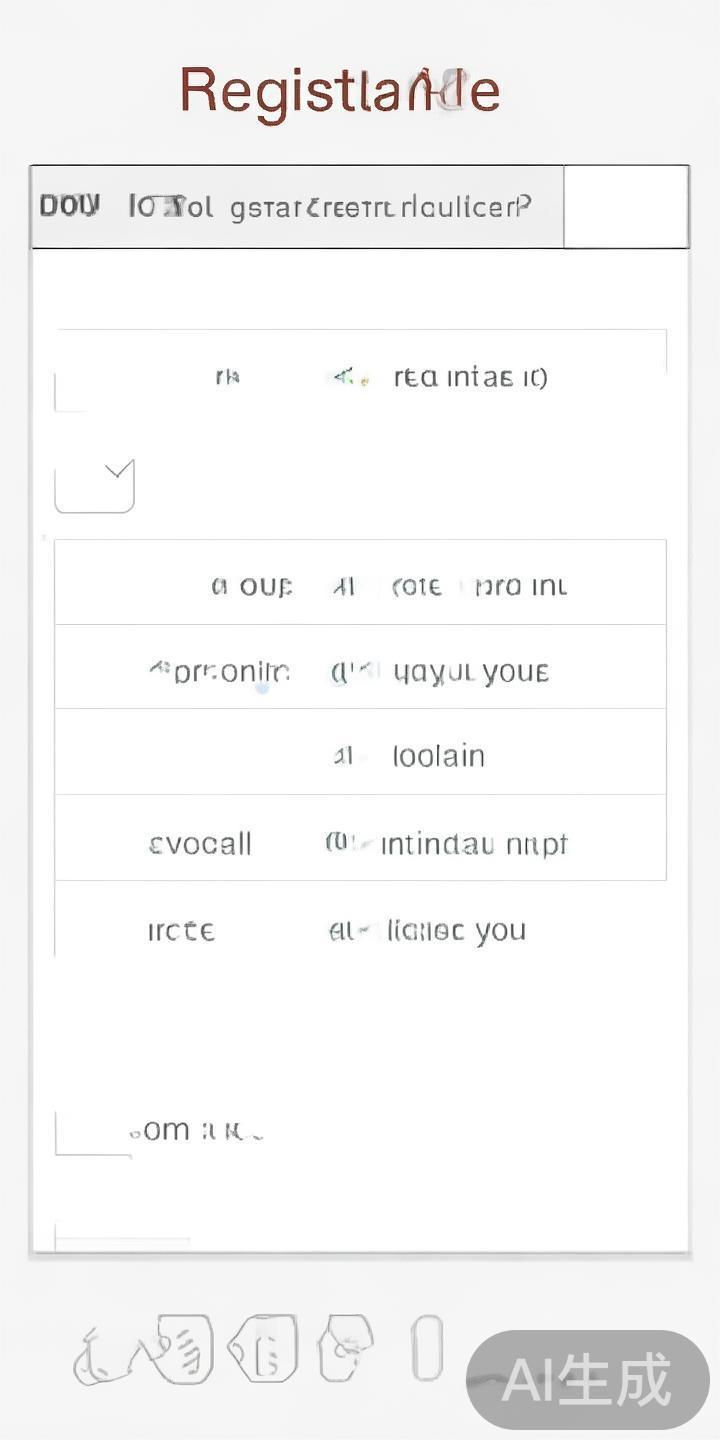Open the header bar dropdown starting with "DOU"

pos(297,207)
